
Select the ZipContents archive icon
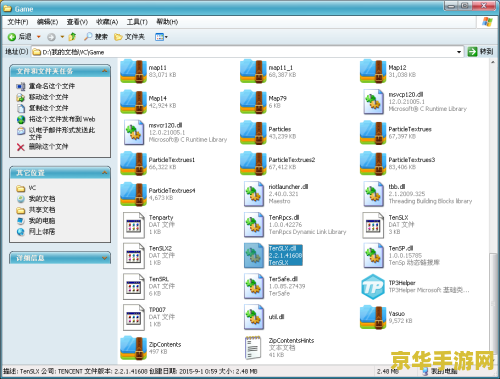(133, 348)
